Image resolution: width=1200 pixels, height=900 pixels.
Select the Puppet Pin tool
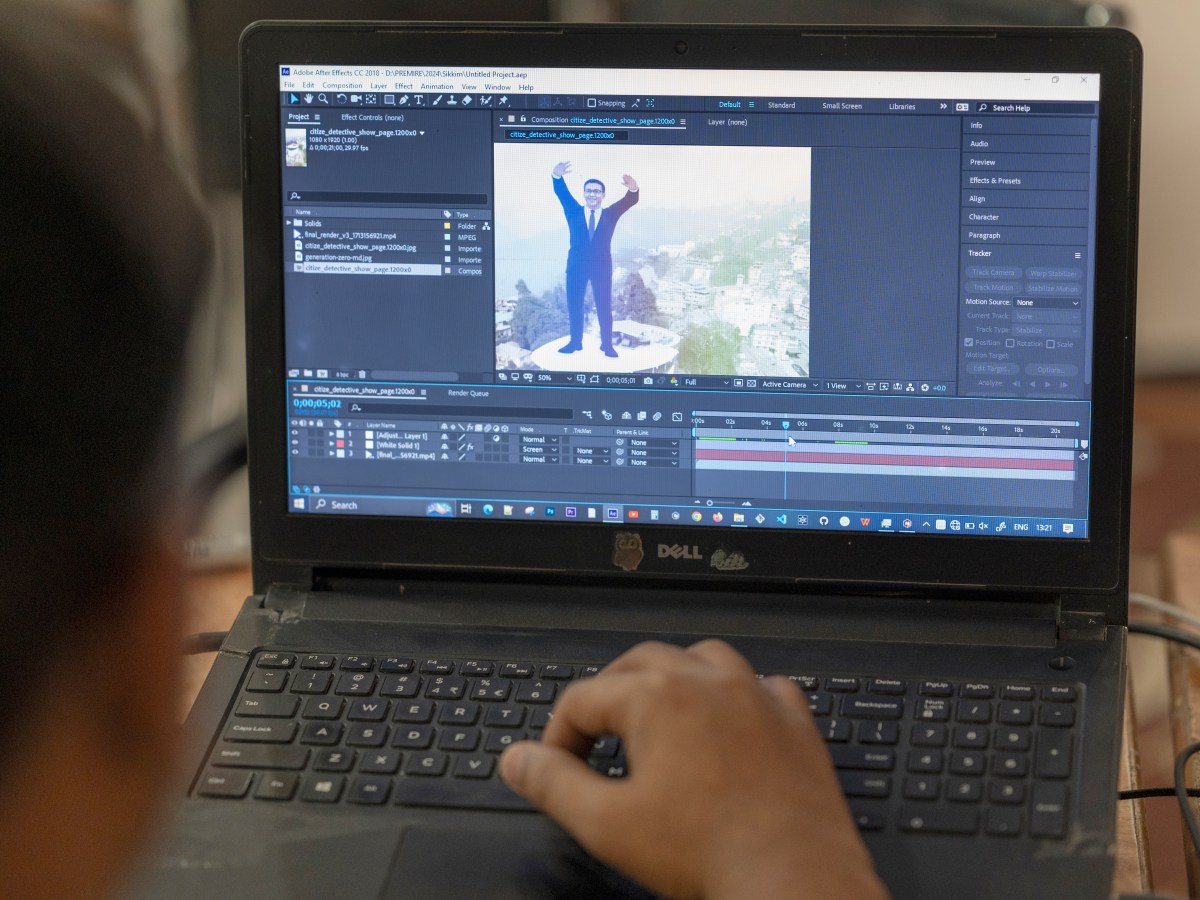503,100
